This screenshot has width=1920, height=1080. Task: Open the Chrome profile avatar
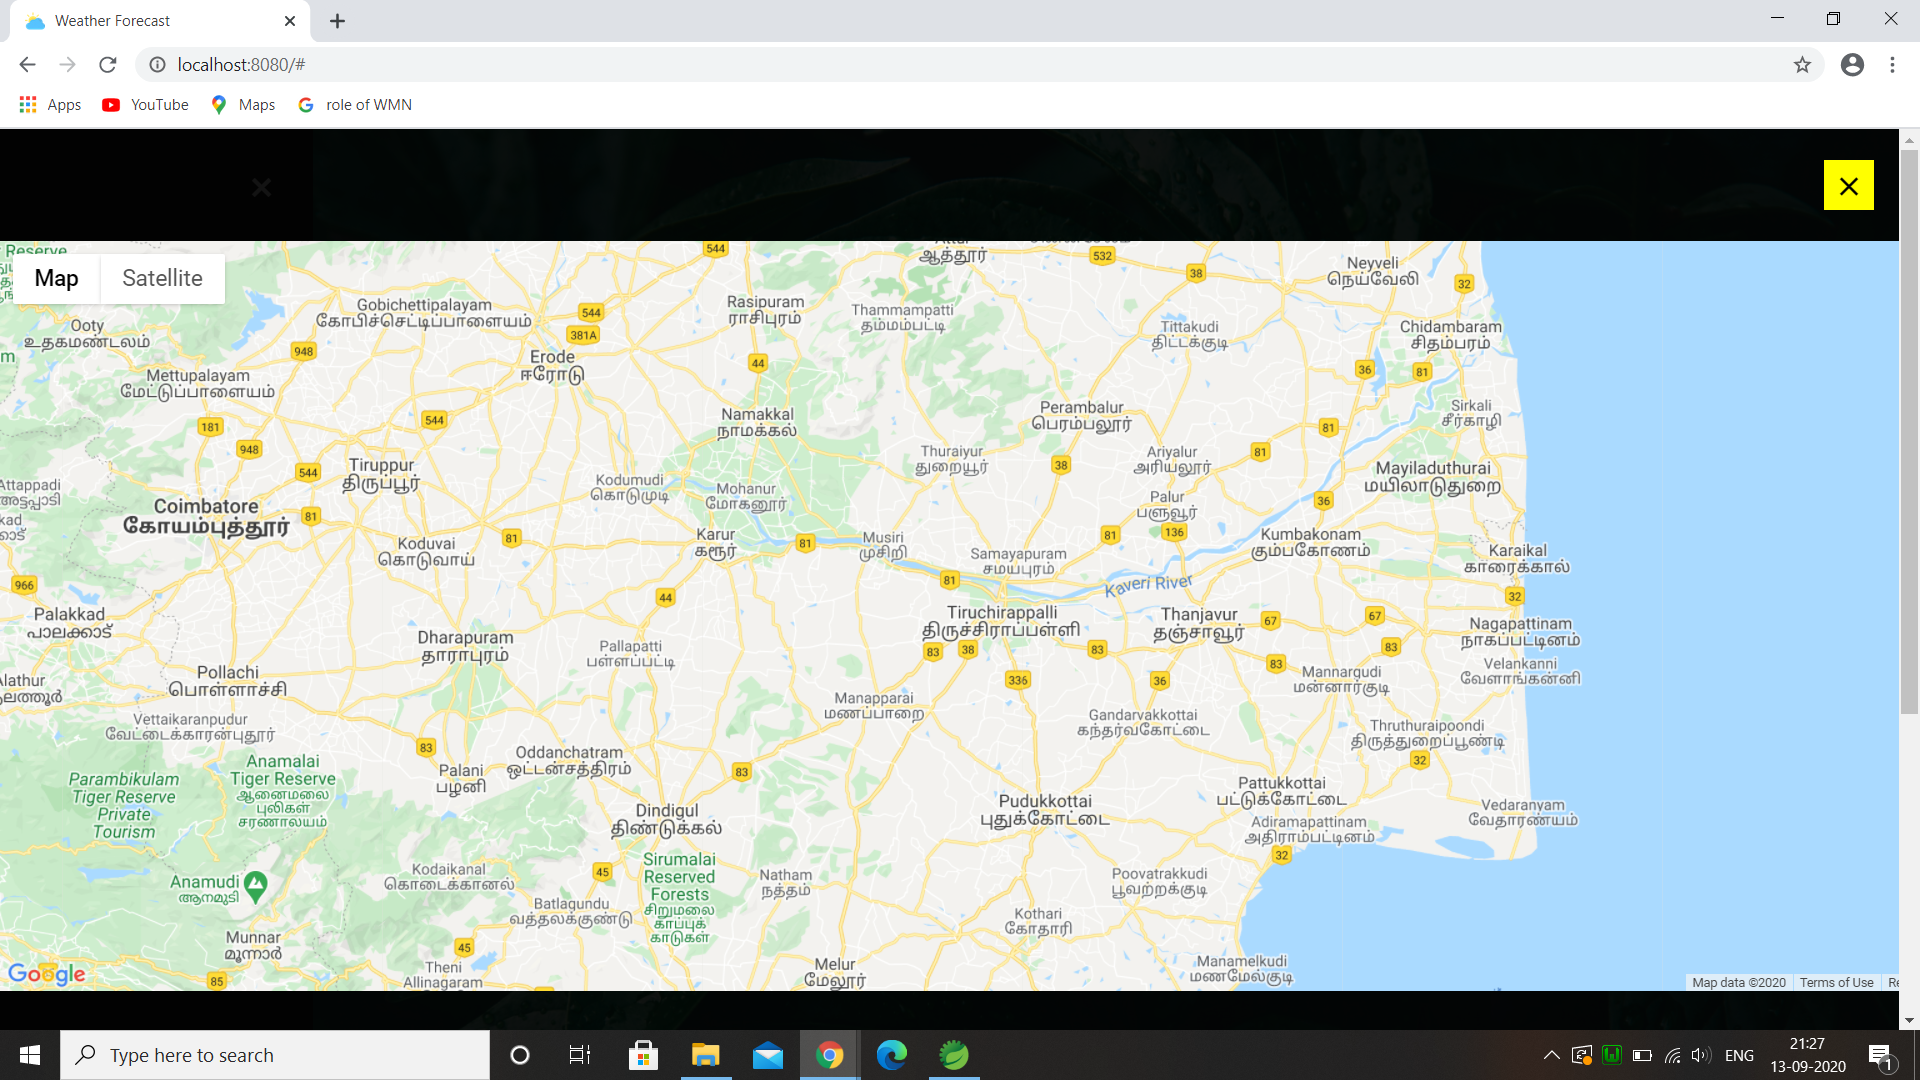[1852, 64]
